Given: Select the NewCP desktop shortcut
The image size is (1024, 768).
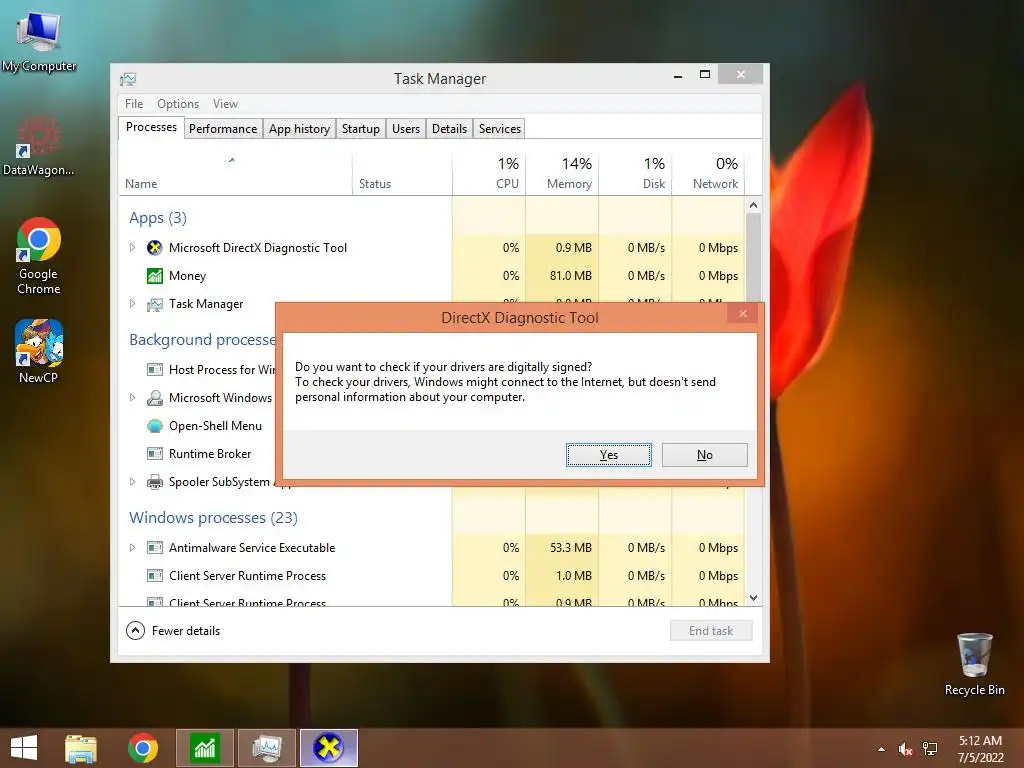Looking at the screenshot, I should 39,351.
